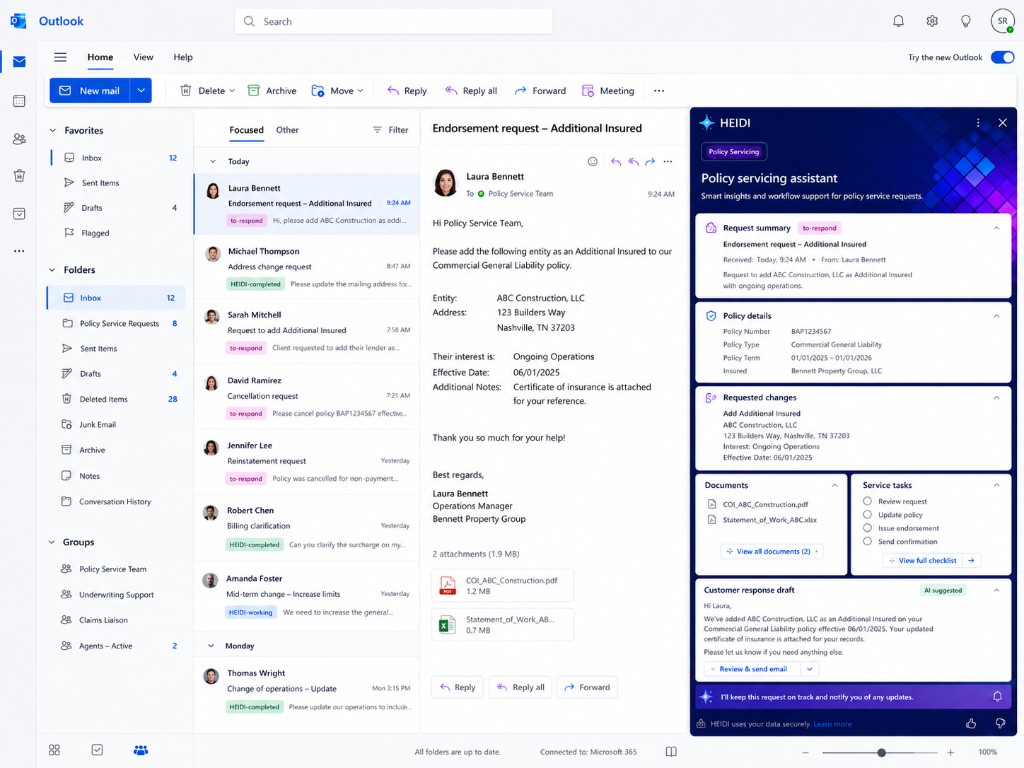
Task: Open the SR account avatar
Action: [x=1002, y=21]
